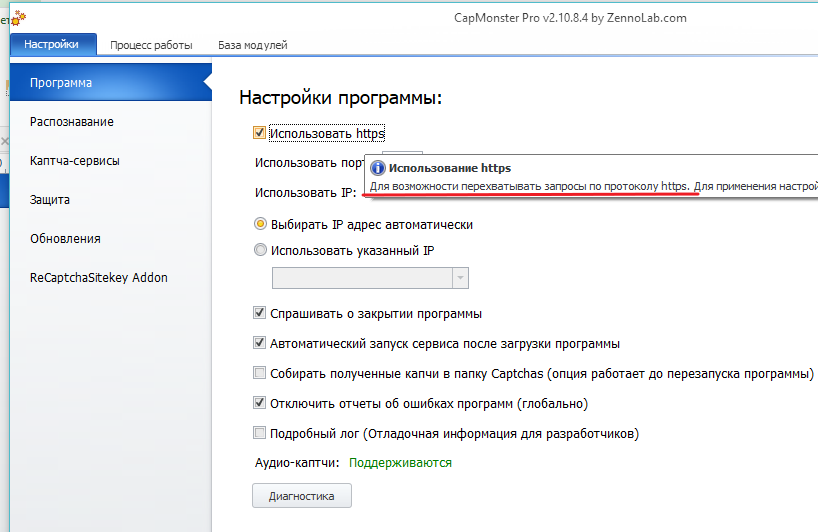Screen dimensions: 818x532
Task: Select Программа in the sidebar
Action: pyautogui.click(x=111, y=82)
